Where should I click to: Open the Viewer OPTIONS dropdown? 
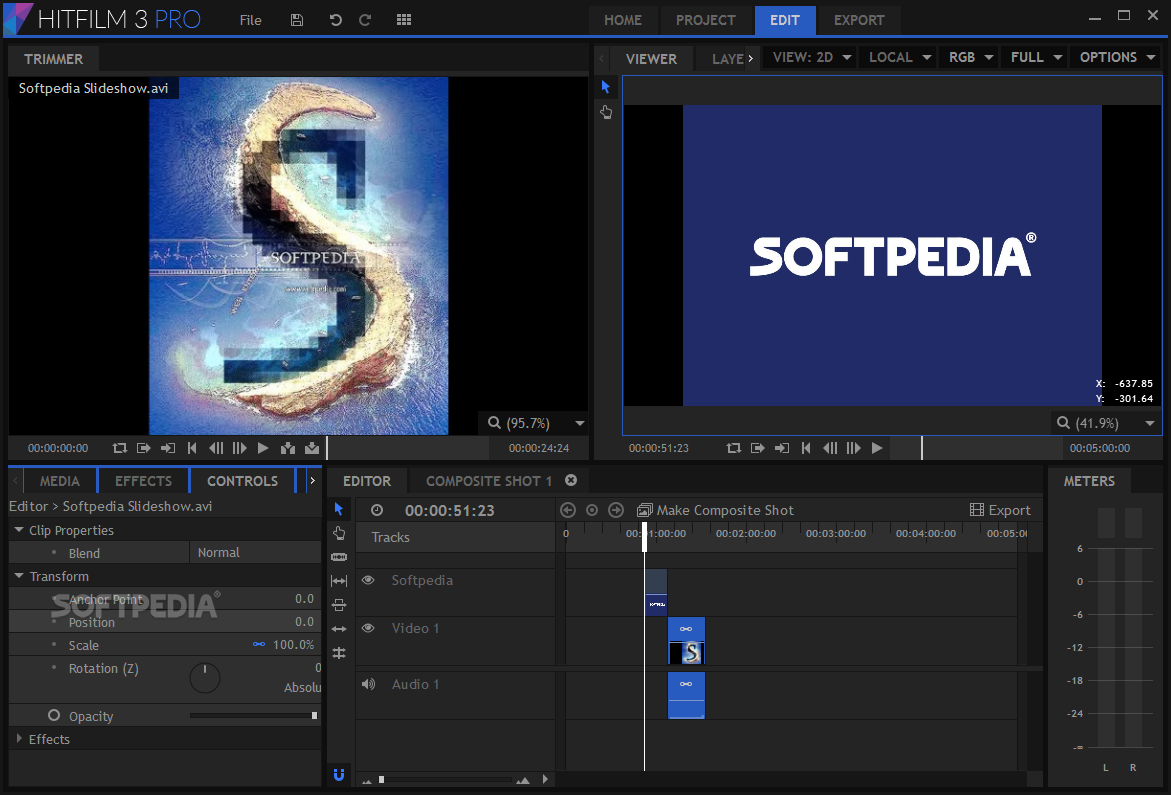coord(1117,57)
